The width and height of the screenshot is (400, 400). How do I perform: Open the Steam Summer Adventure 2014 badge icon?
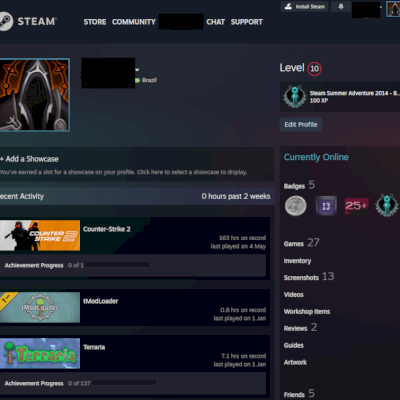(295, 96)
